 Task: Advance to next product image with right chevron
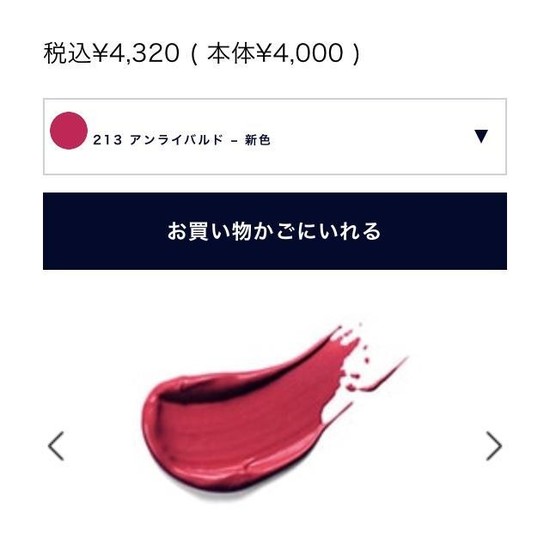[x=494, y=446]
